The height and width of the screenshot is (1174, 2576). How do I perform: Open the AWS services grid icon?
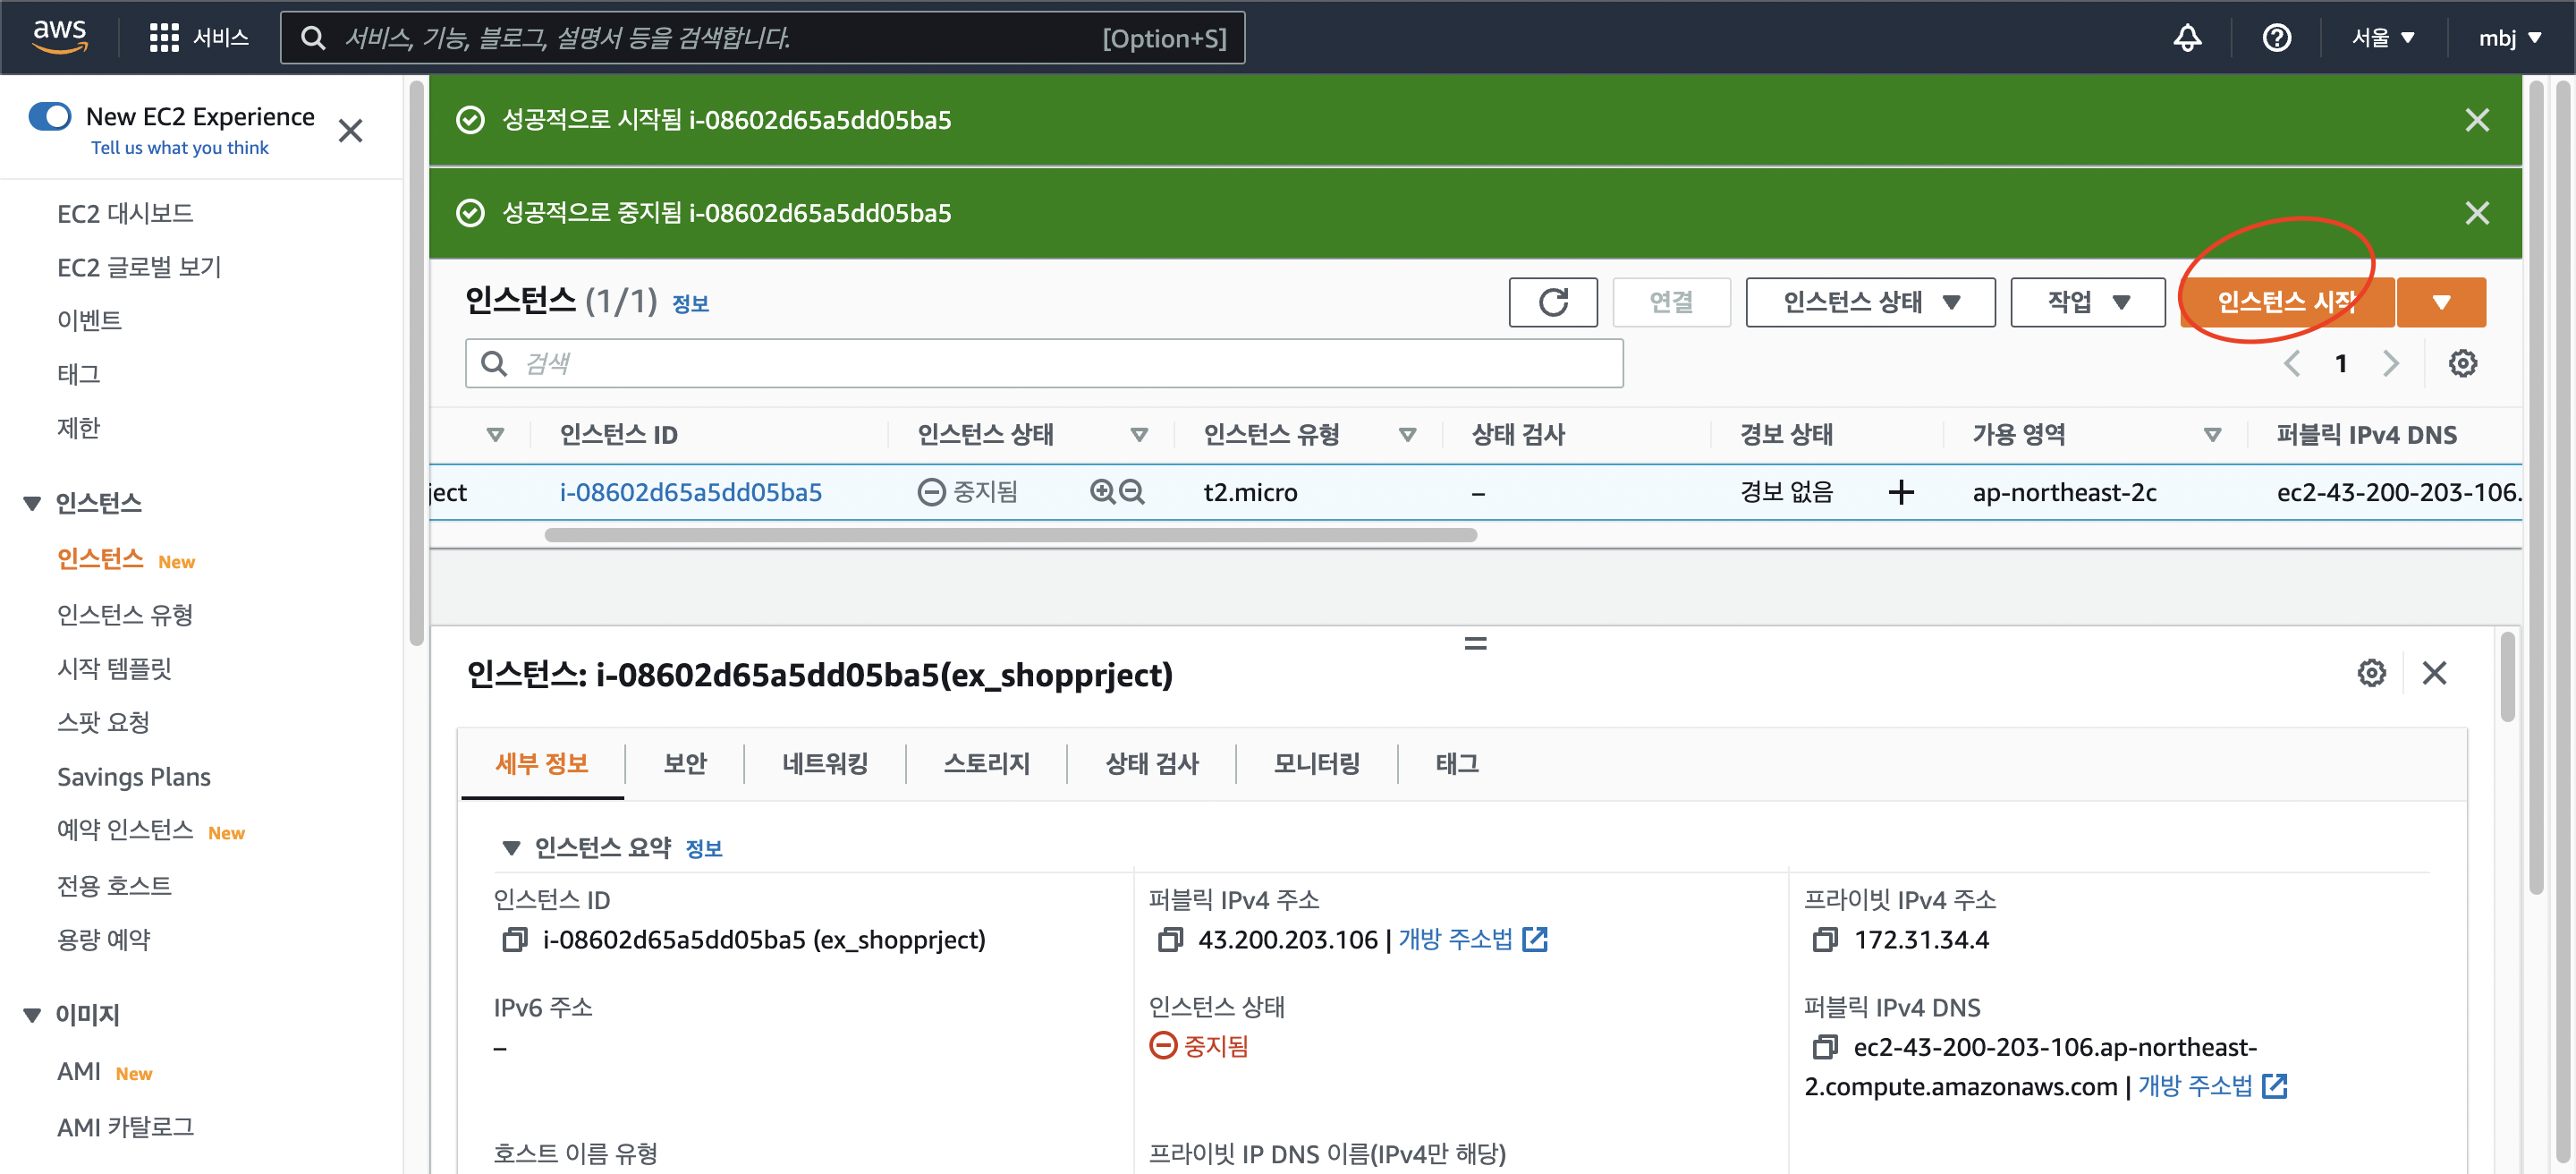coord(163,38)
